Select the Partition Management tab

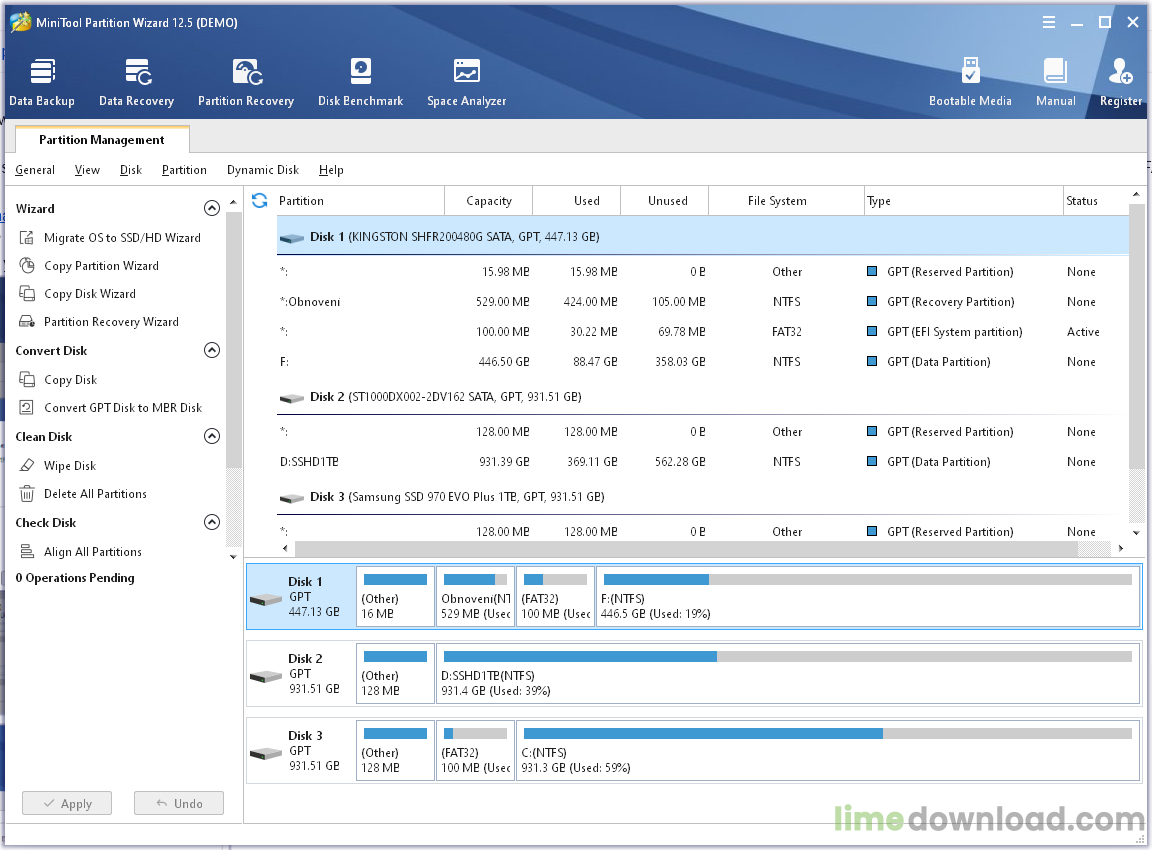[x=101, y=140]
